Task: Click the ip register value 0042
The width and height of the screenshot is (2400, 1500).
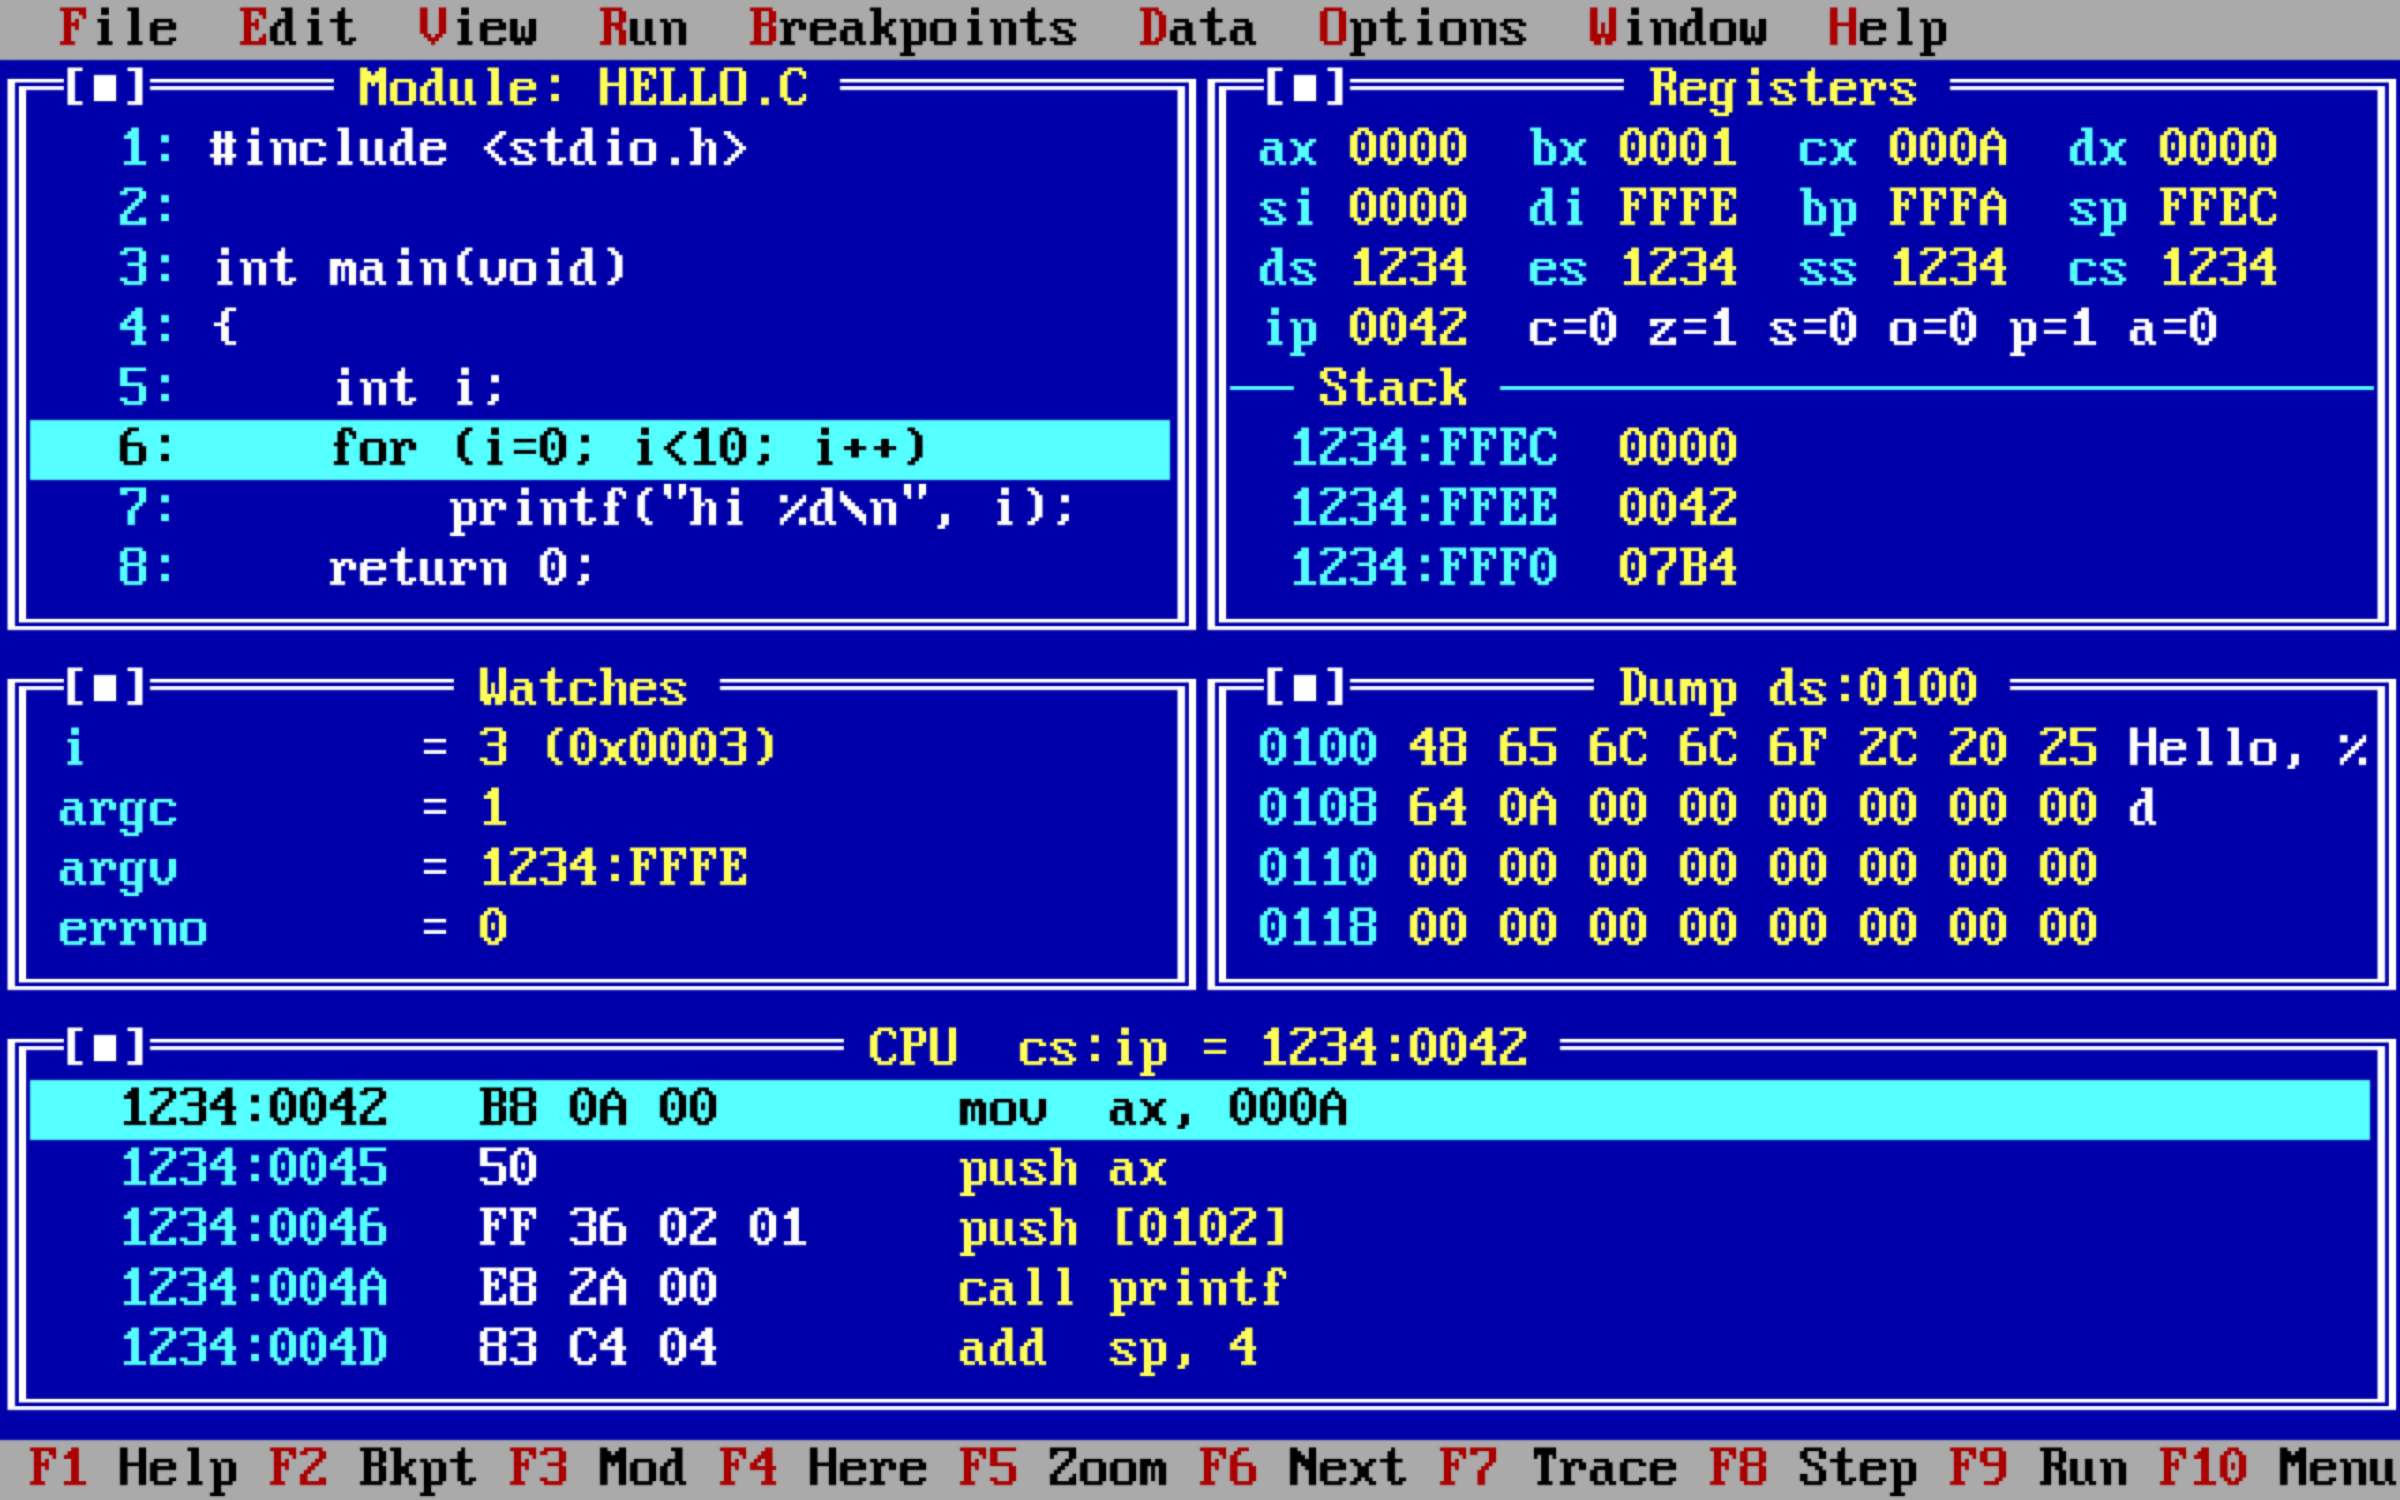Action: click(1408, 329)
